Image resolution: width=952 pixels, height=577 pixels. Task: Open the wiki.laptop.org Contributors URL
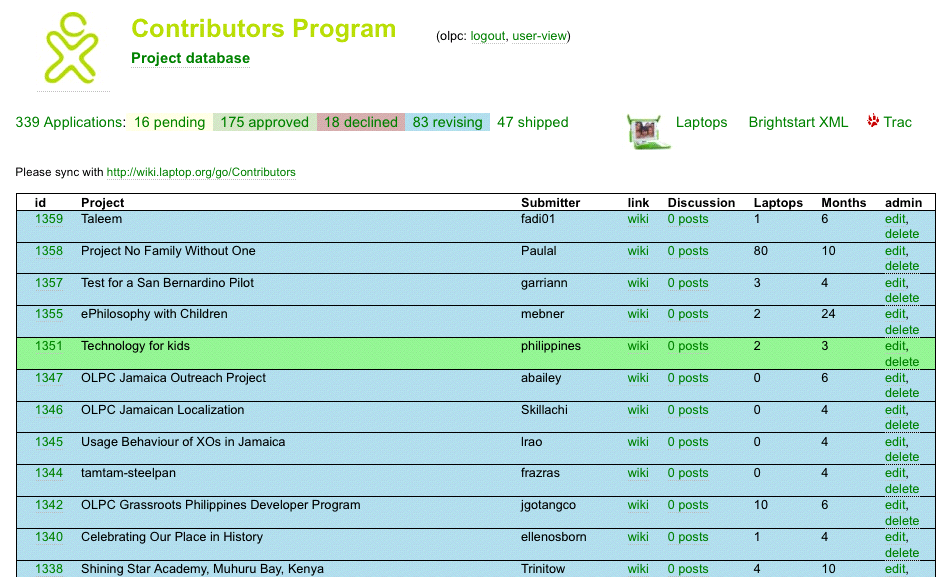201,172
